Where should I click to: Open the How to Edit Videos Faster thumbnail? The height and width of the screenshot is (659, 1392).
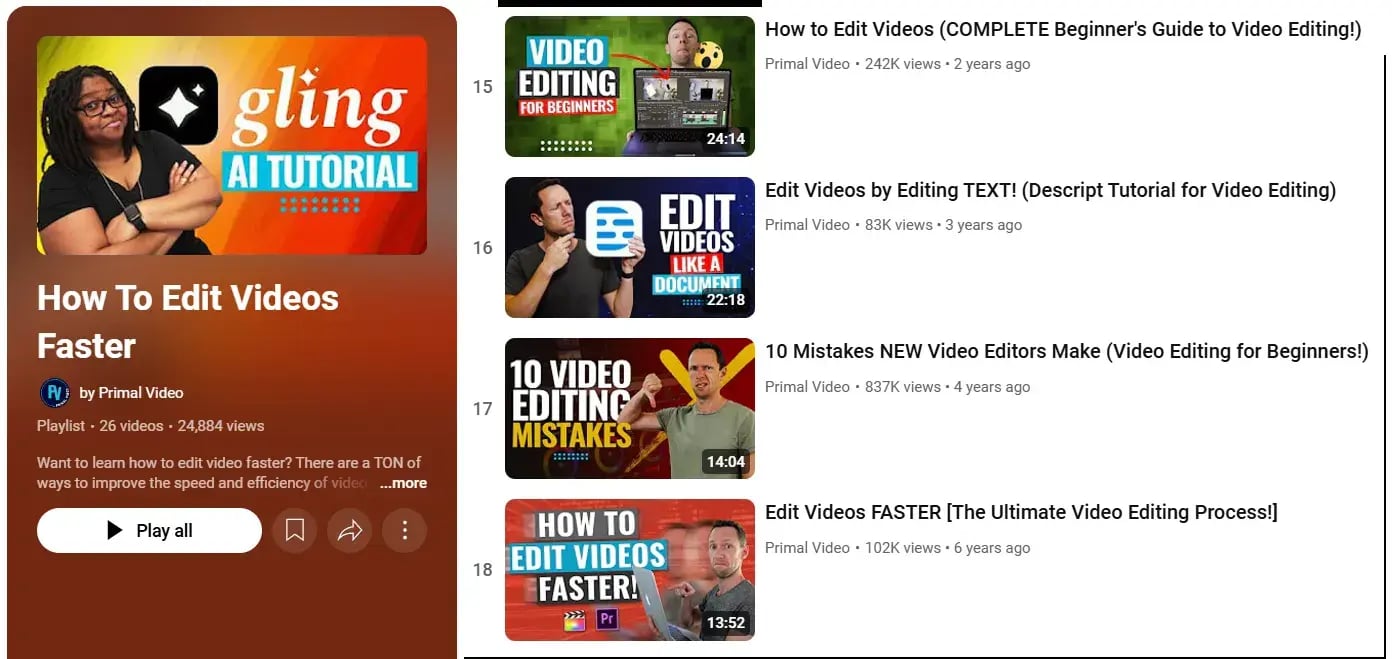[629, 570]
